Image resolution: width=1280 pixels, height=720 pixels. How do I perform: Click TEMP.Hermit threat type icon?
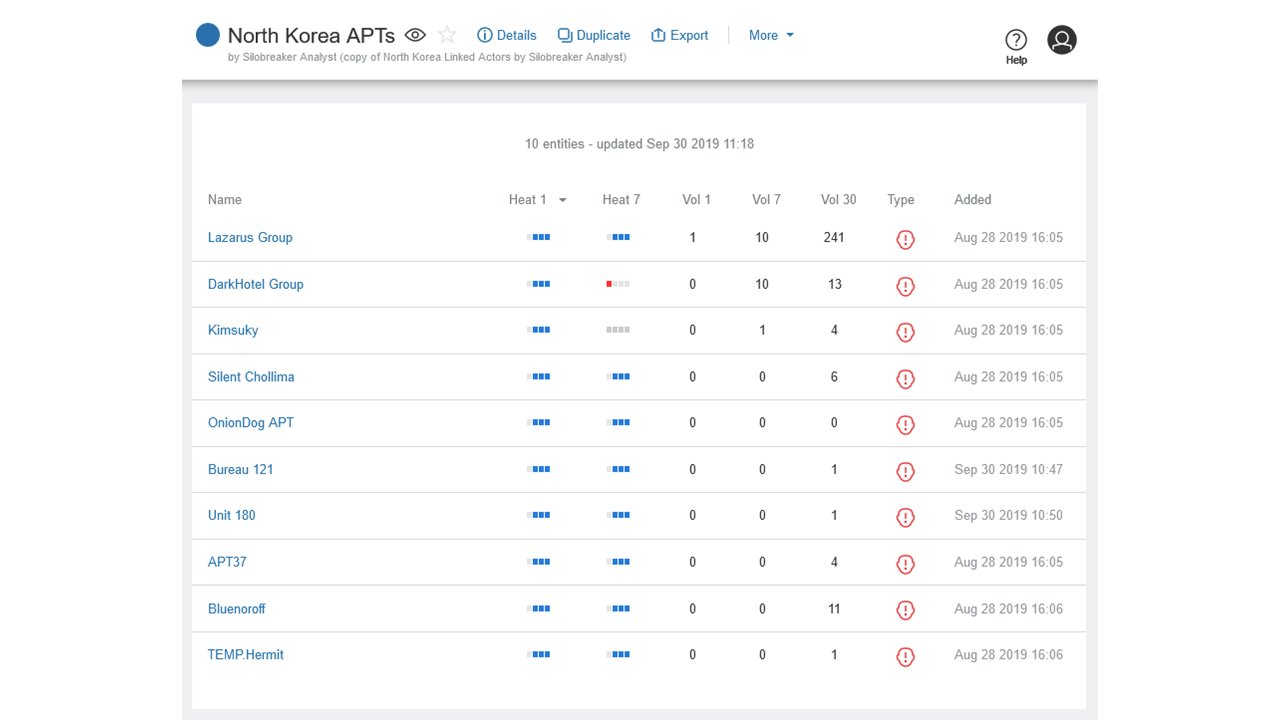(905, 657)
